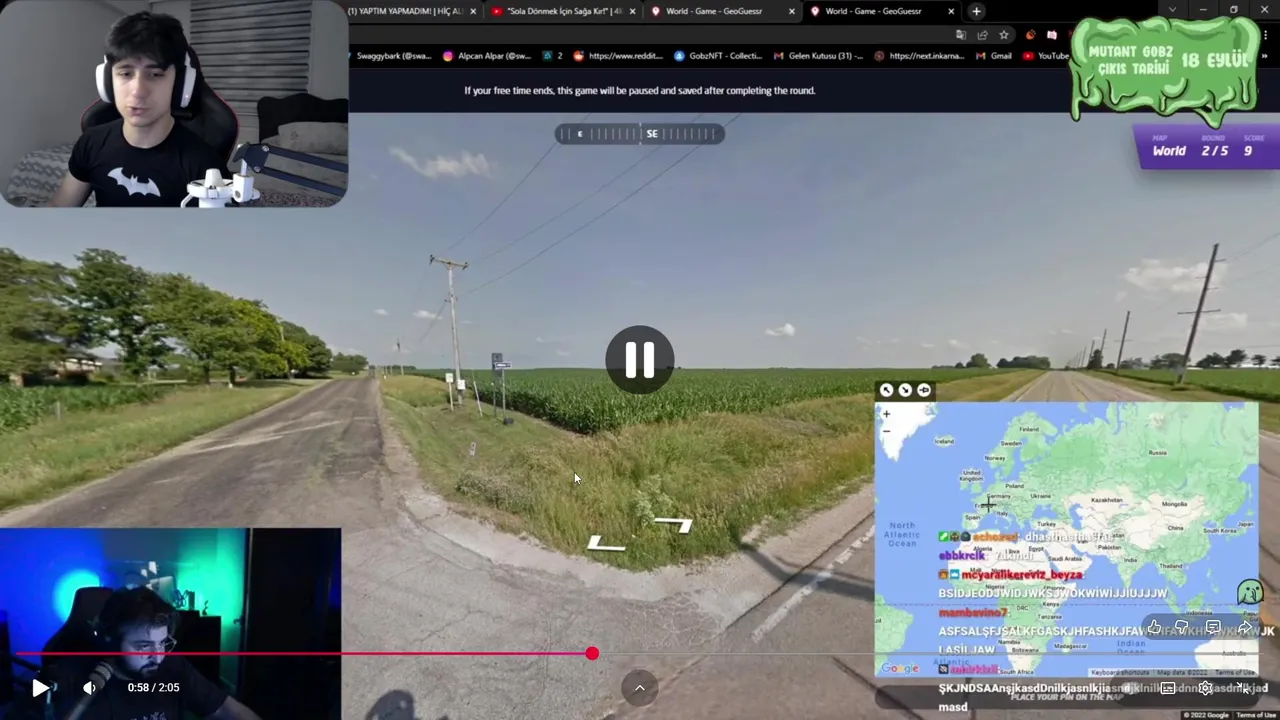
Task: Open the reddit.com bookmark
Action: coord(618,56)
